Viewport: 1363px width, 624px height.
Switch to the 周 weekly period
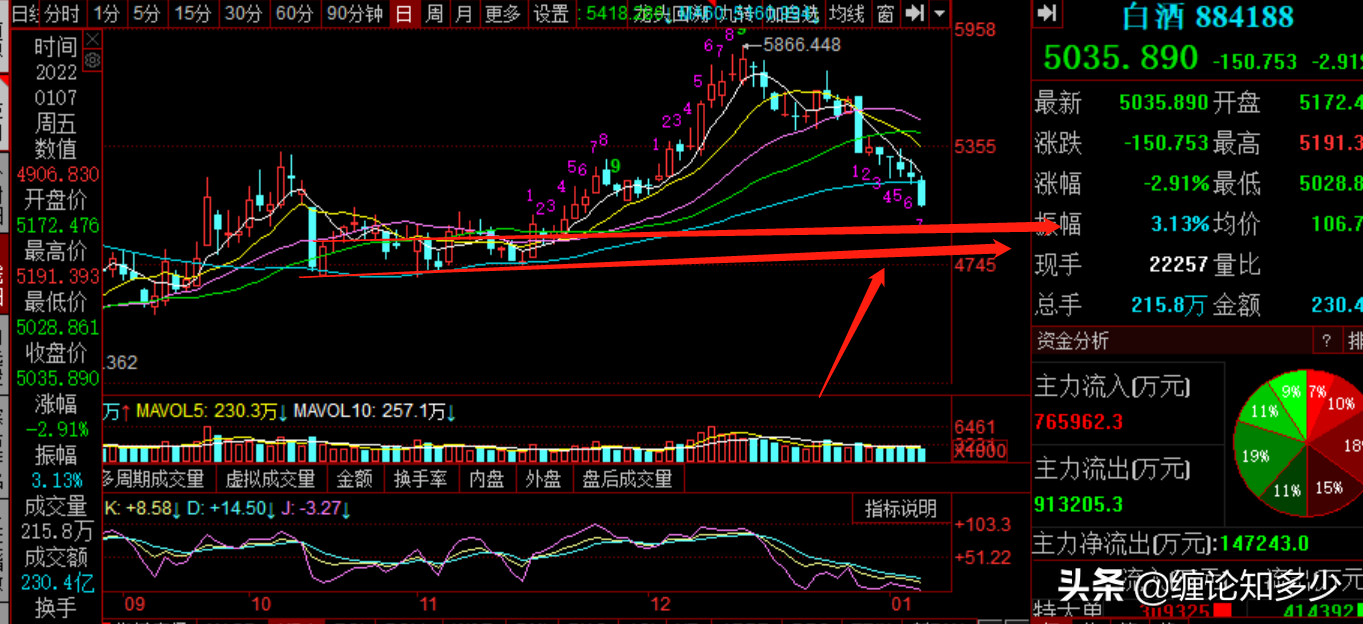pos(434,13)
